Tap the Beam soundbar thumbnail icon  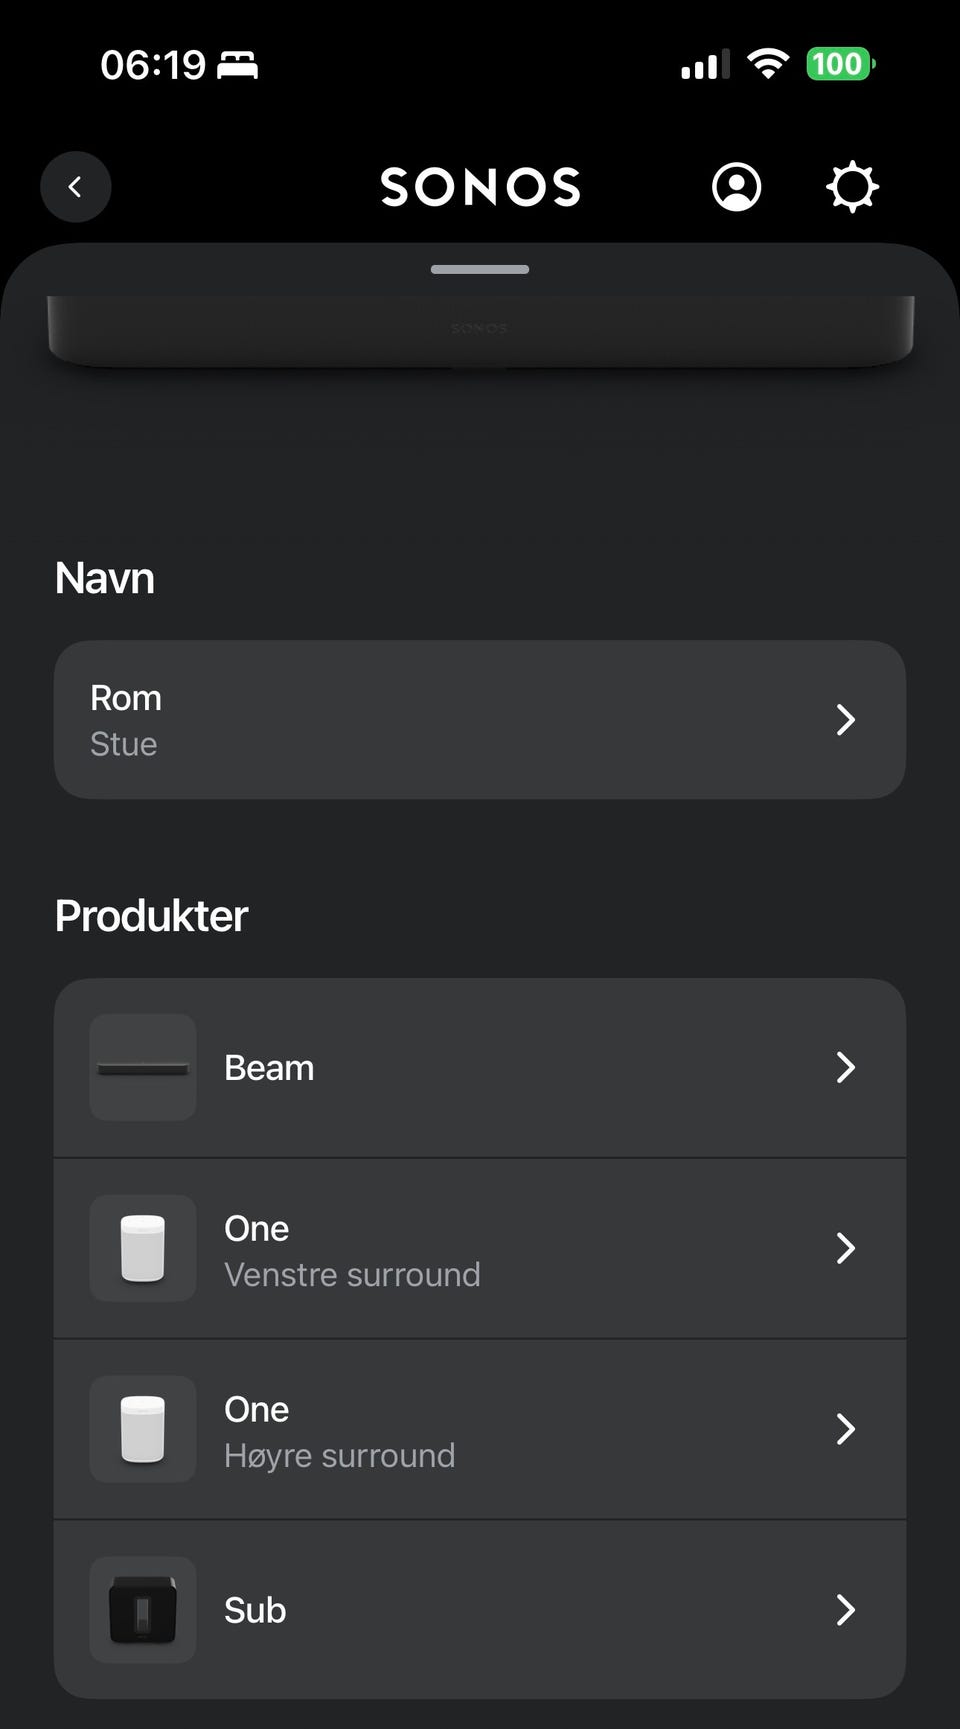tap(143, 1068)
